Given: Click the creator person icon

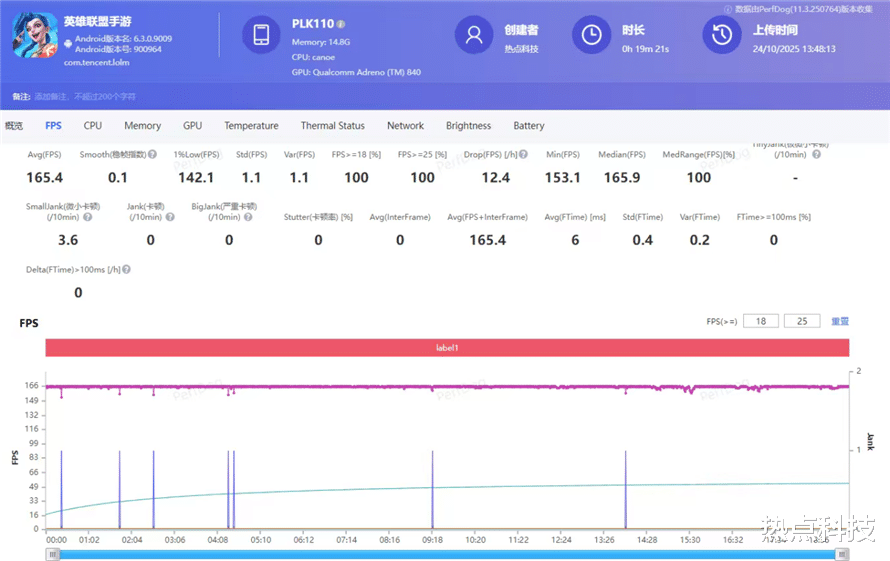Looking at the screenshot, I should 474,35.
